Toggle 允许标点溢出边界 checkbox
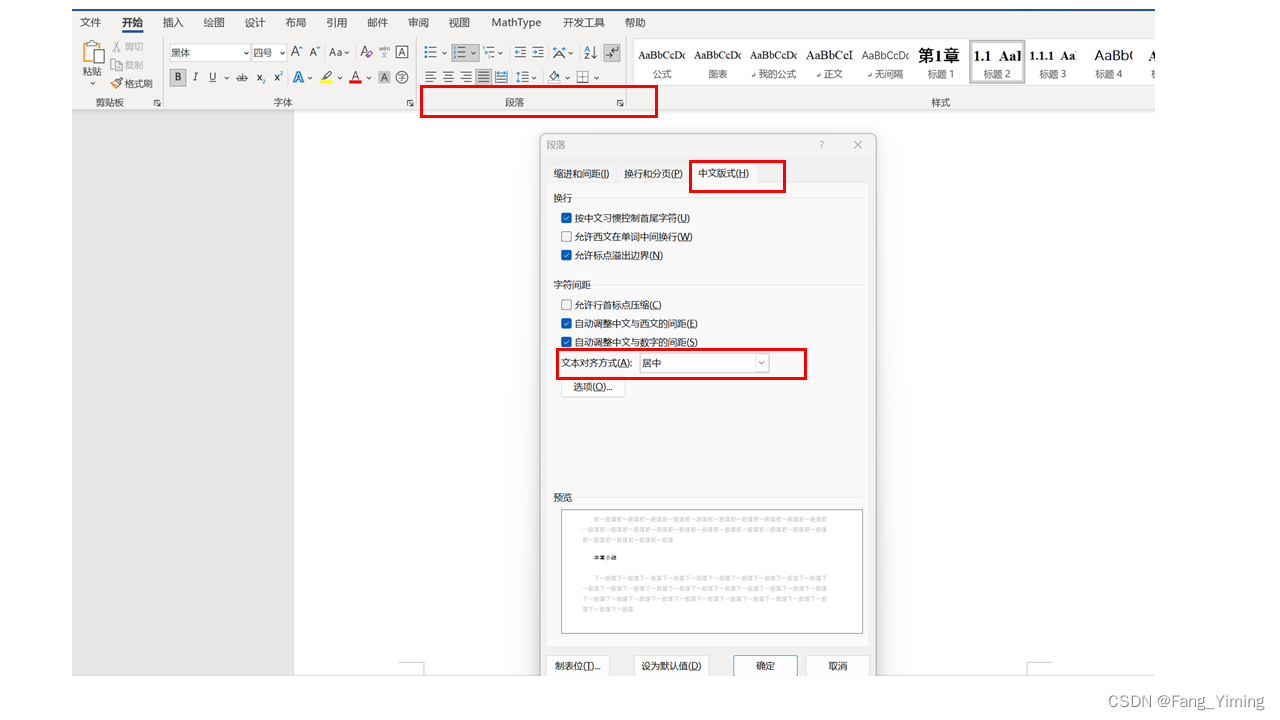 click(566, 256)
